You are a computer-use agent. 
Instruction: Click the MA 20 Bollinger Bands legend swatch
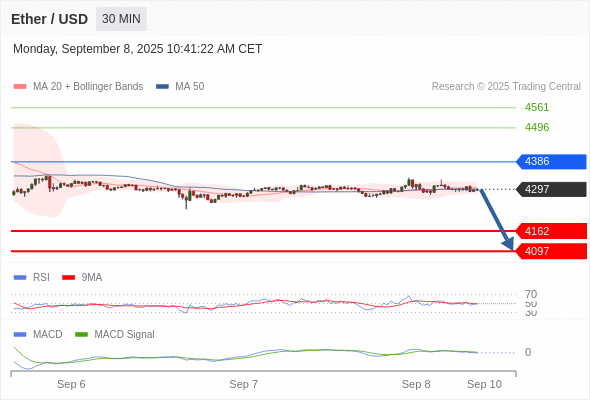pyautogui.click(x=20, y=87)
